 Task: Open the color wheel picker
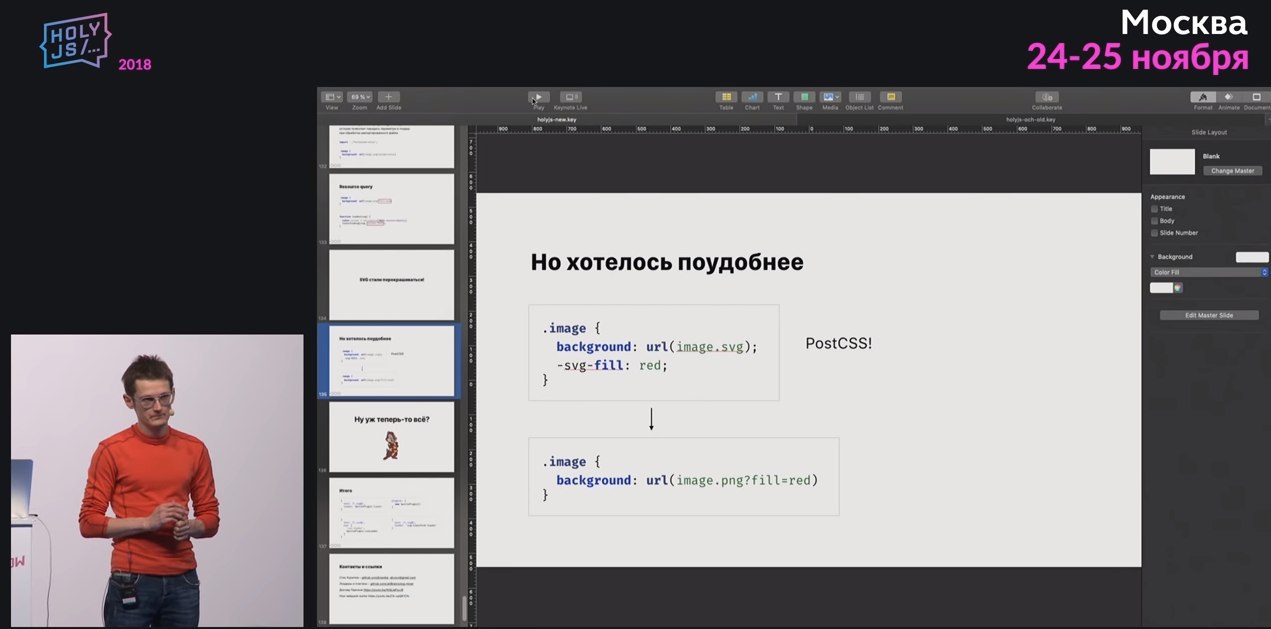click(x=1178, y=288)
